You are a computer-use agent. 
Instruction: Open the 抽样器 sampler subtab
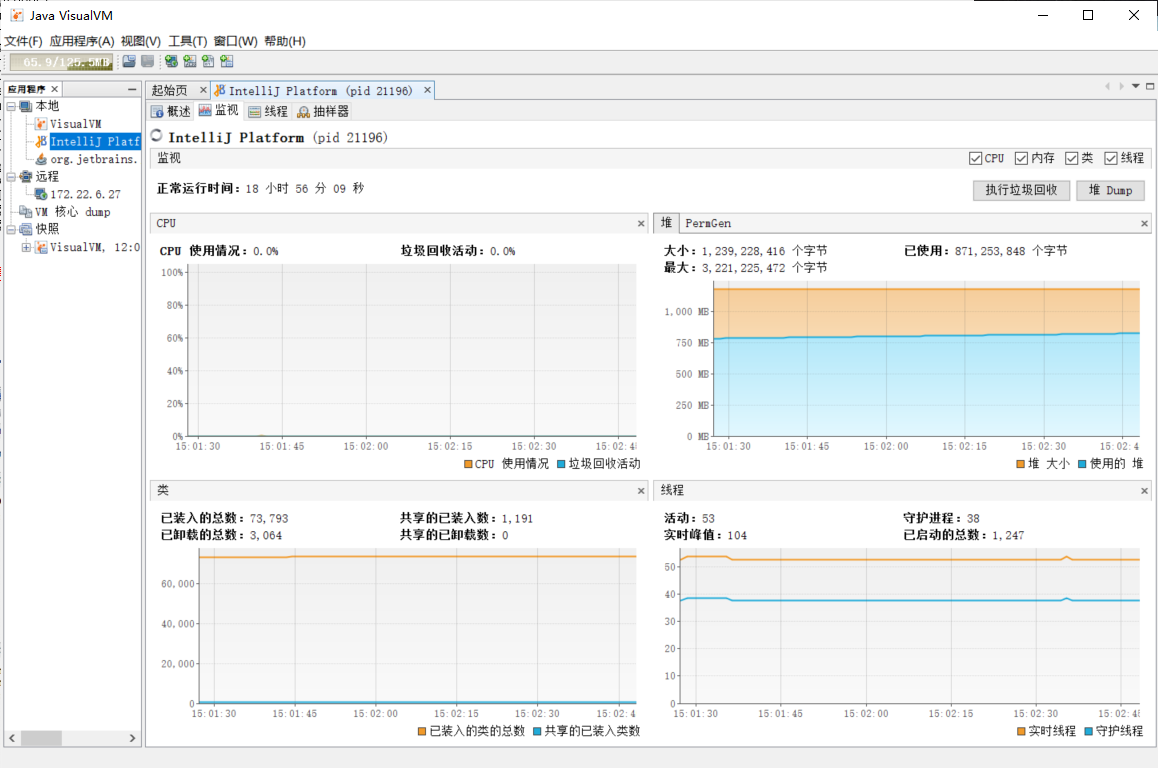pos(323,112)
